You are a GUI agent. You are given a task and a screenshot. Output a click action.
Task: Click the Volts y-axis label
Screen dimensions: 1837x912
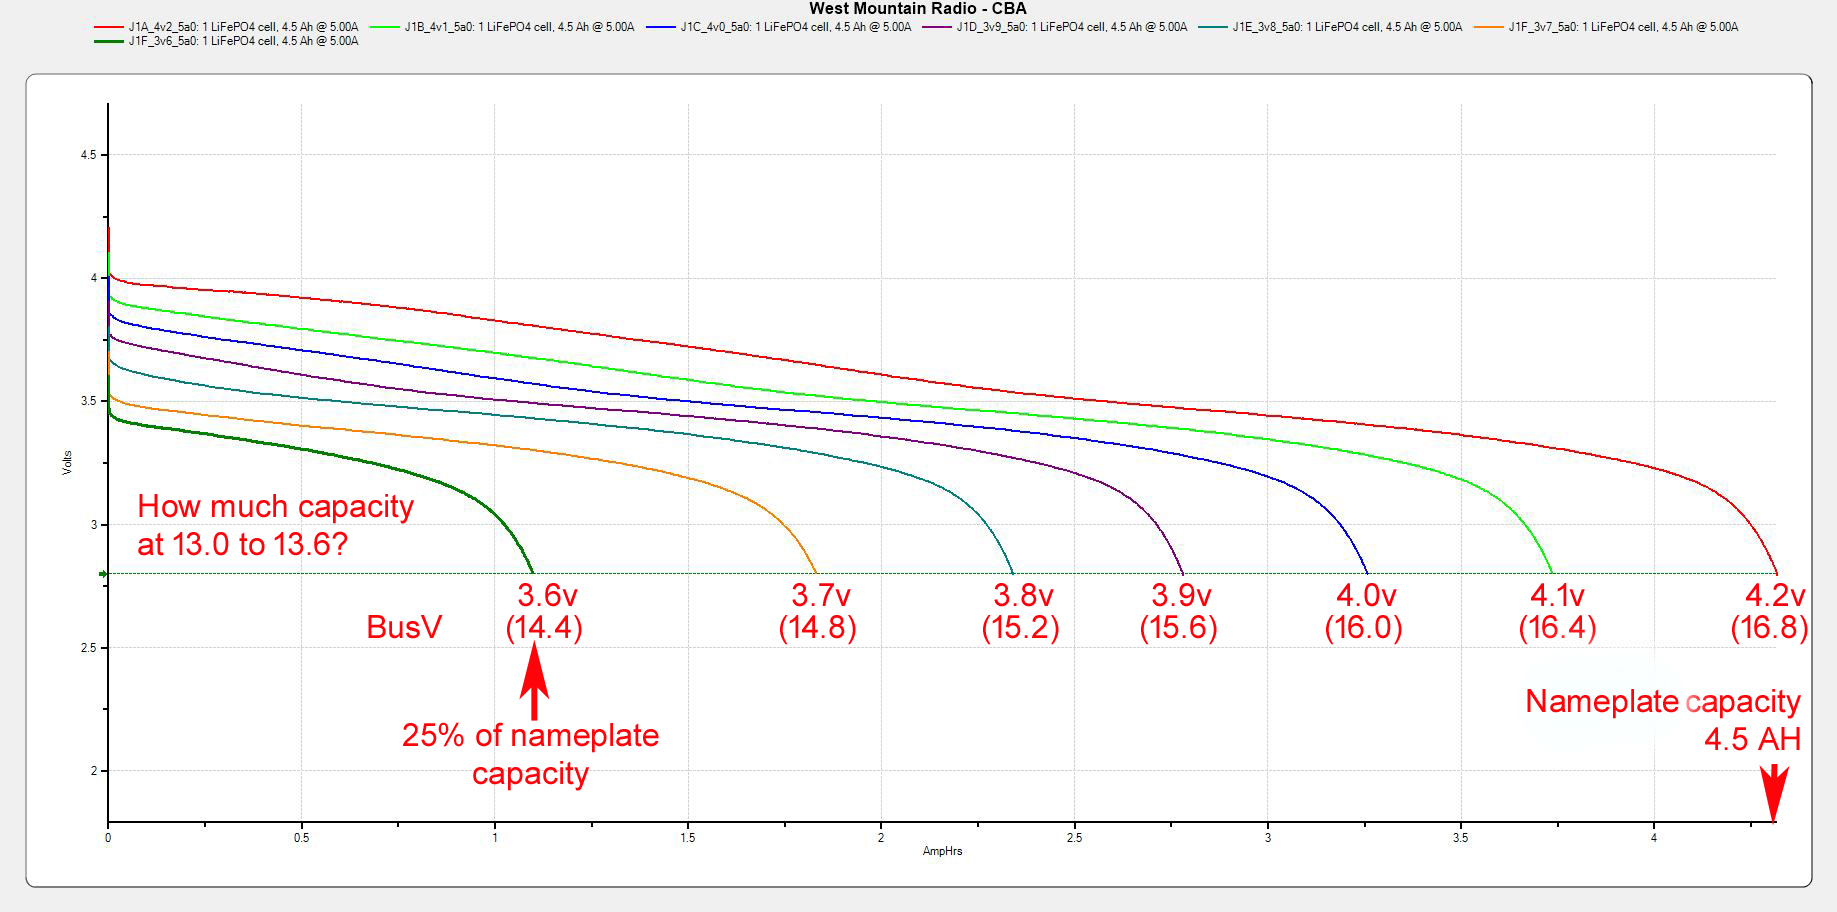click(67, 462)
